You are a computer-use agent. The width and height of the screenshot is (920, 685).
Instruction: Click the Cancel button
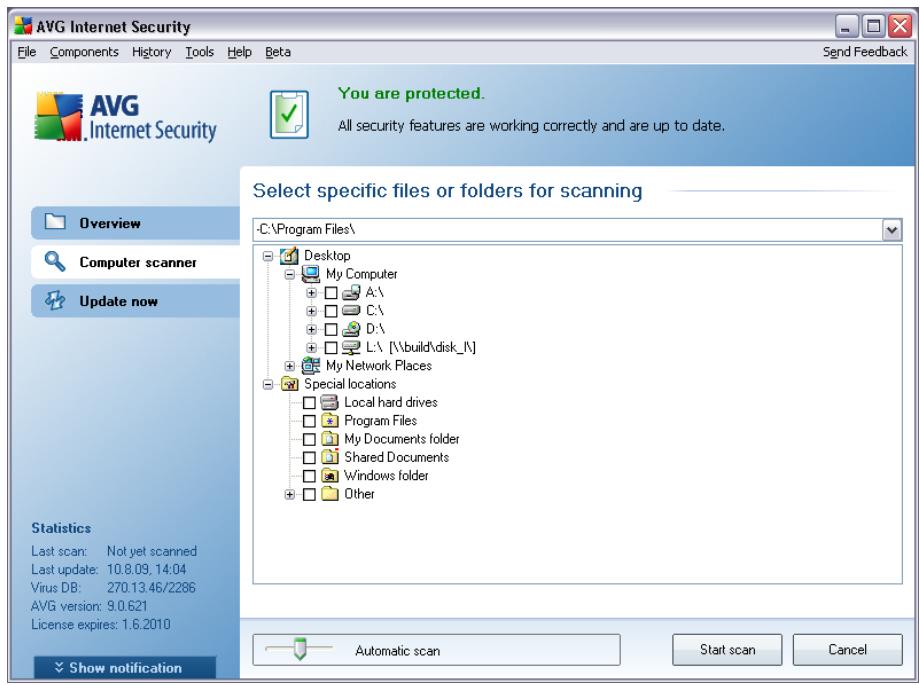click(847, 649)
